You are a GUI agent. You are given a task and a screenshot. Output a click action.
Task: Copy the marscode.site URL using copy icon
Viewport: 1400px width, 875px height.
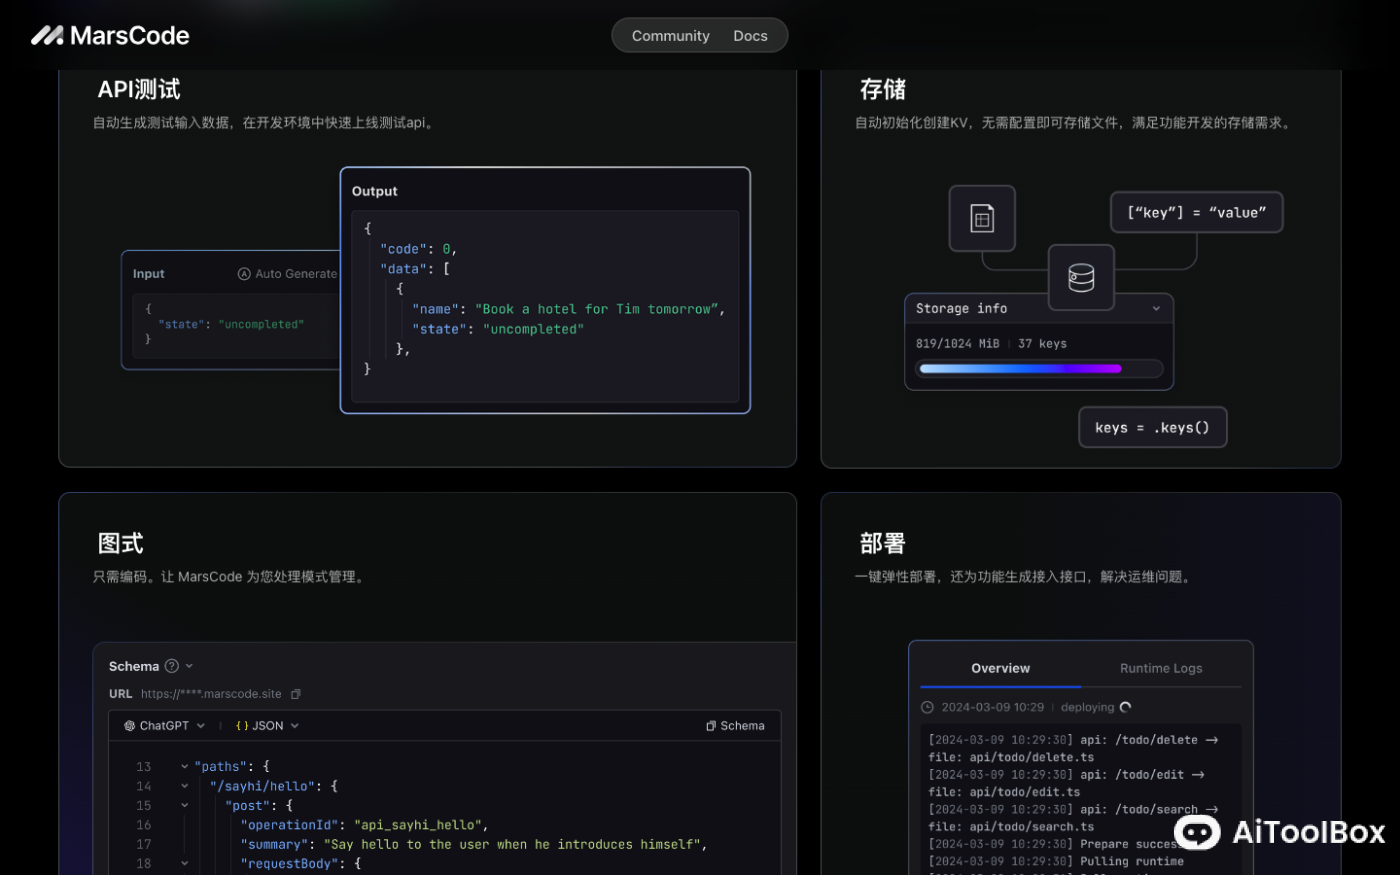295,693
